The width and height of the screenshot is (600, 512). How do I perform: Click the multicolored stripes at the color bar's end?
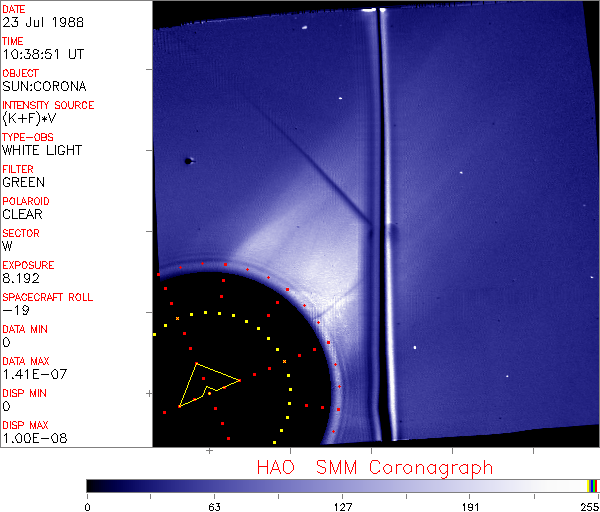(x=592, y=486)
